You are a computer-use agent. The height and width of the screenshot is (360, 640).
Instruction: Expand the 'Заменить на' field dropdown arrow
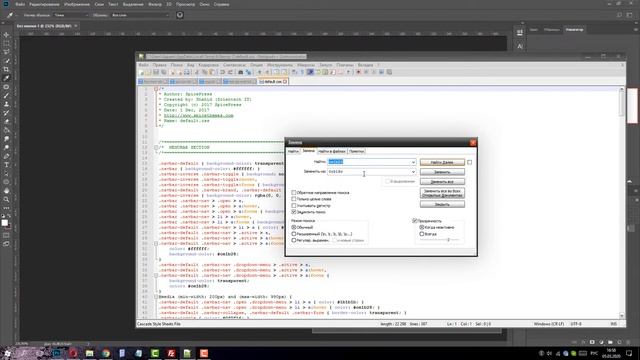coord(413,172)
